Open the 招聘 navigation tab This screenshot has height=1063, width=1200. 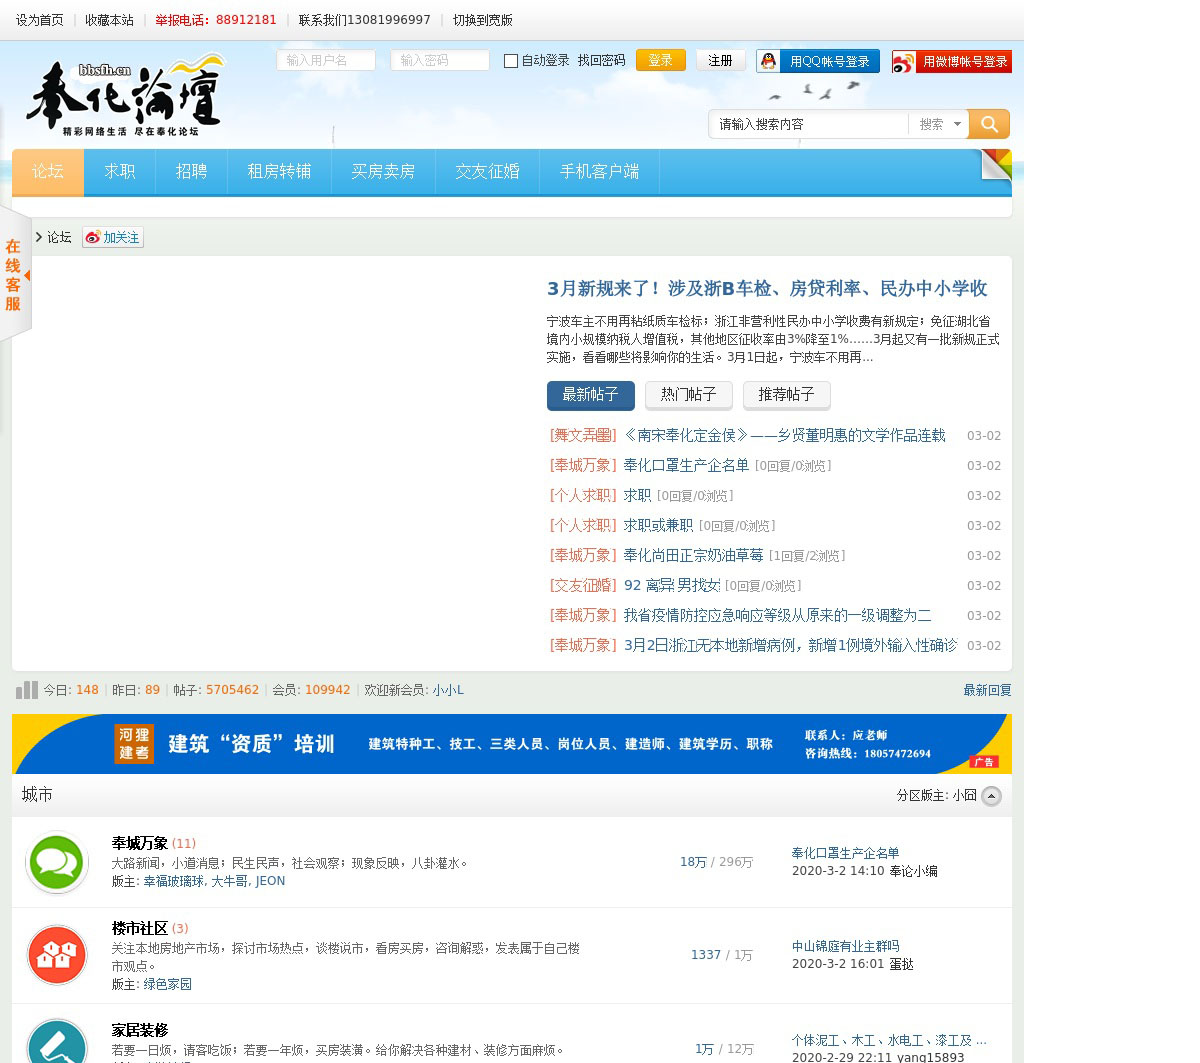[x=192, y=171]
